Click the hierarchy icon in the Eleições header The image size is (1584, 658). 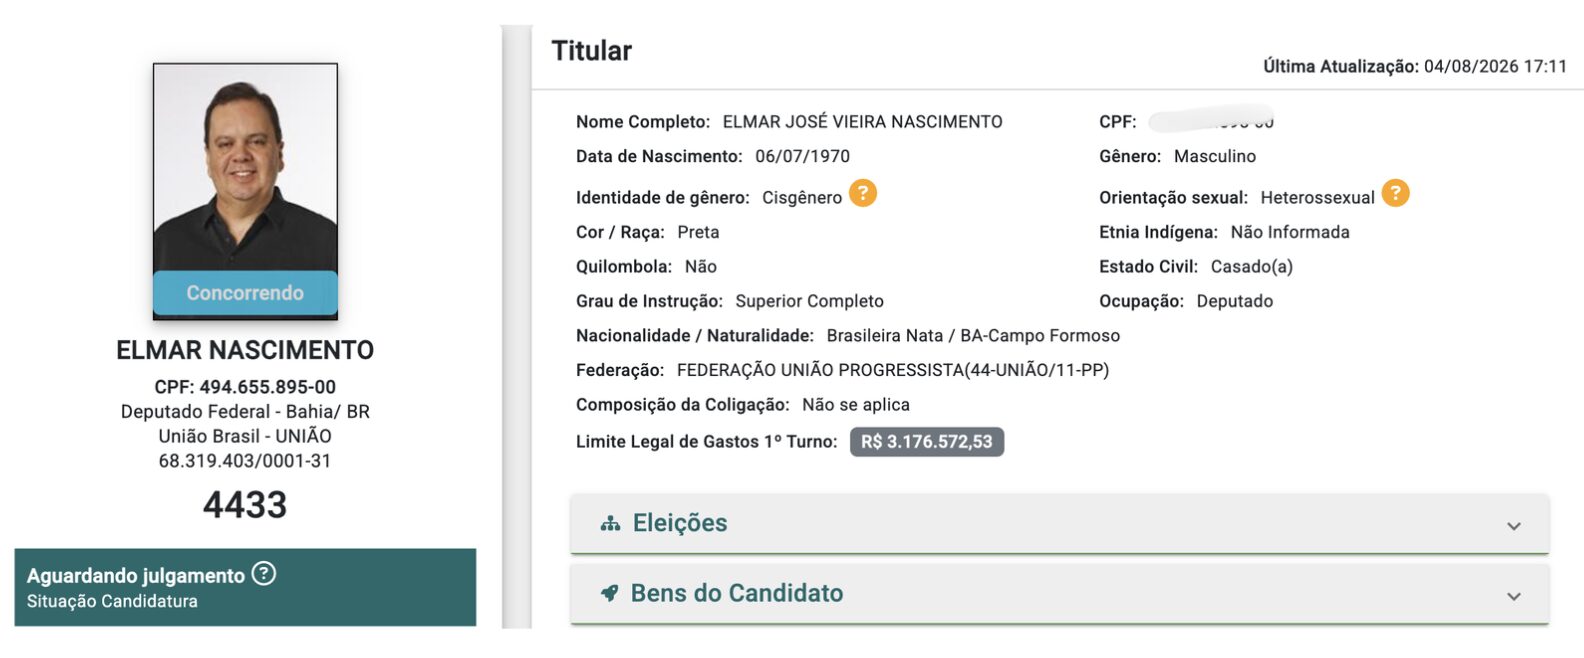pyautogui.click(x=610, y=524)
